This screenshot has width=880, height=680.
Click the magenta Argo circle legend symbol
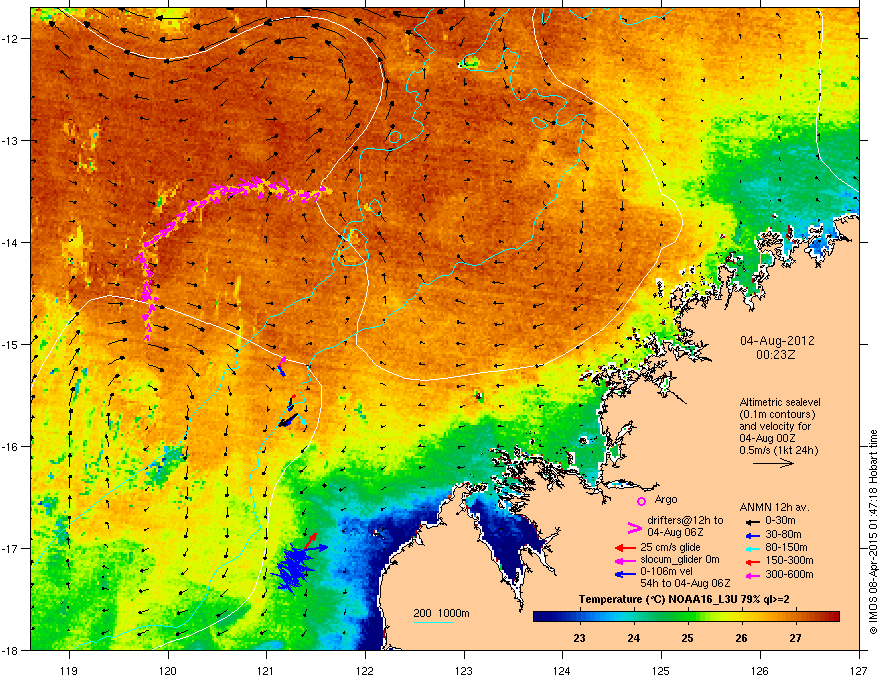[641, 501]
